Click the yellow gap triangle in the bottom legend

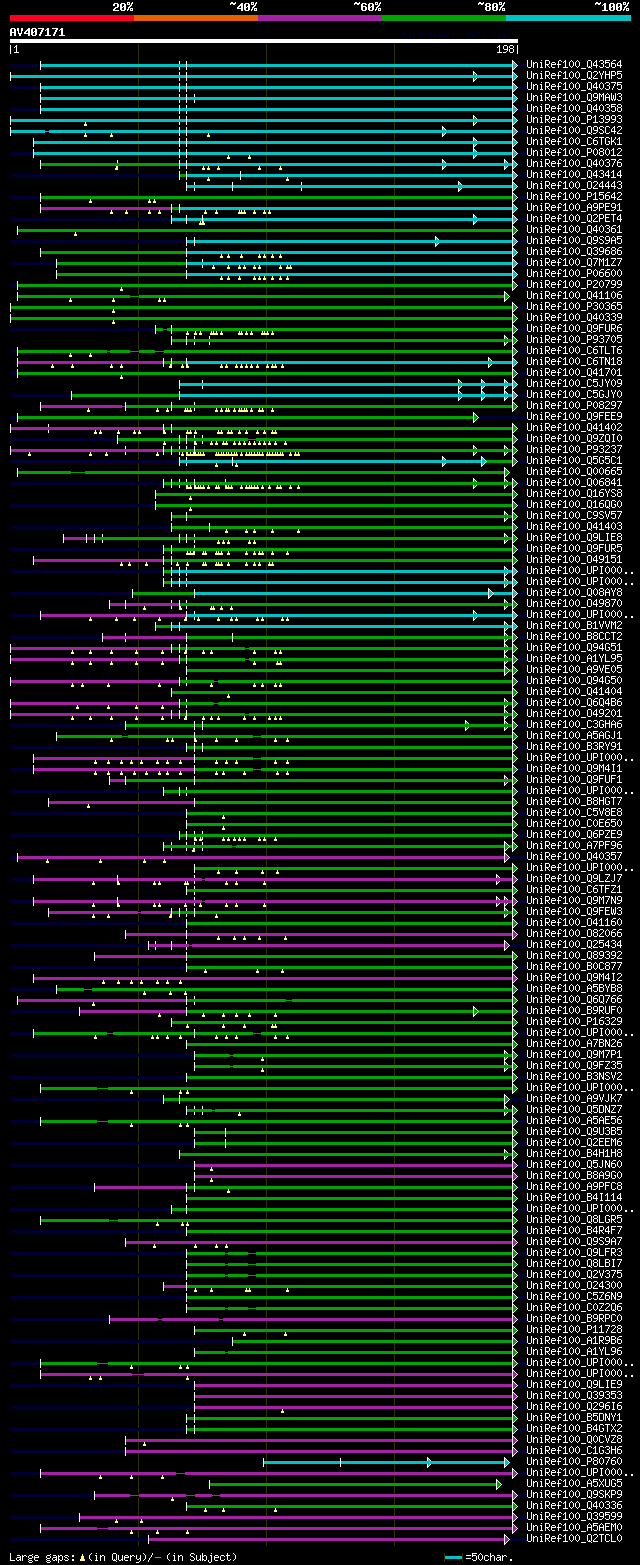83,1557
